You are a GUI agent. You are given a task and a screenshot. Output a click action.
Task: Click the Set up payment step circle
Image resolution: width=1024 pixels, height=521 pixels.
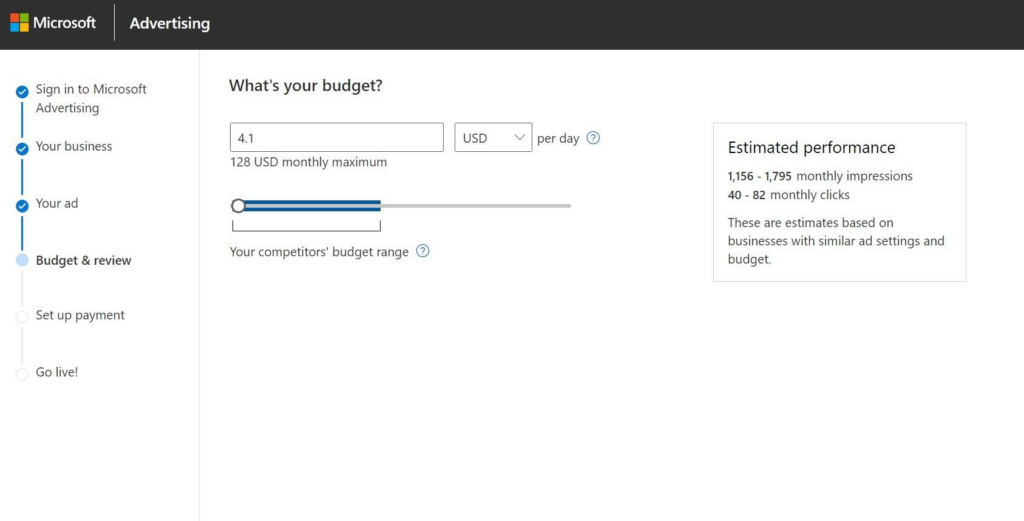(x=22, y=317)
